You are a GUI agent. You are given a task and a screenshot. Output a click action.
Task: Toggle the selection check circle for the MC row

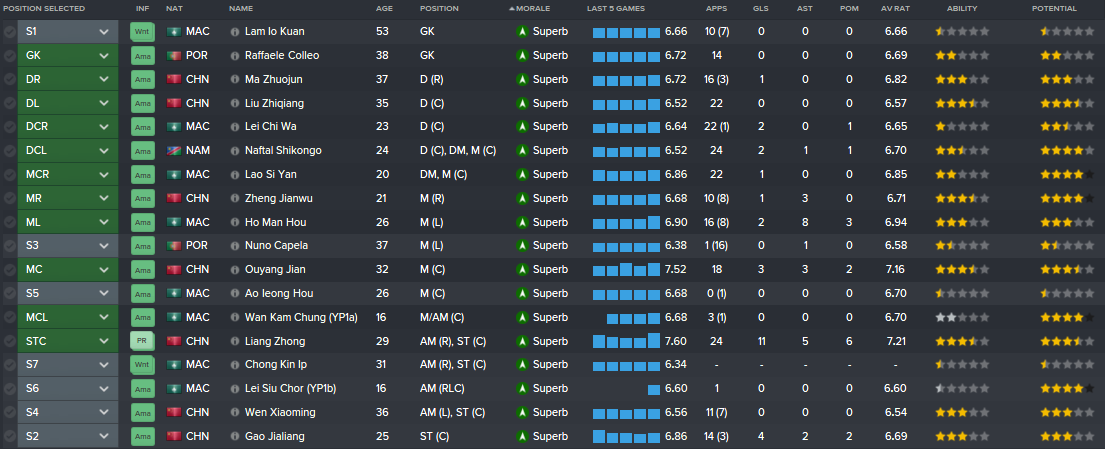9,269
